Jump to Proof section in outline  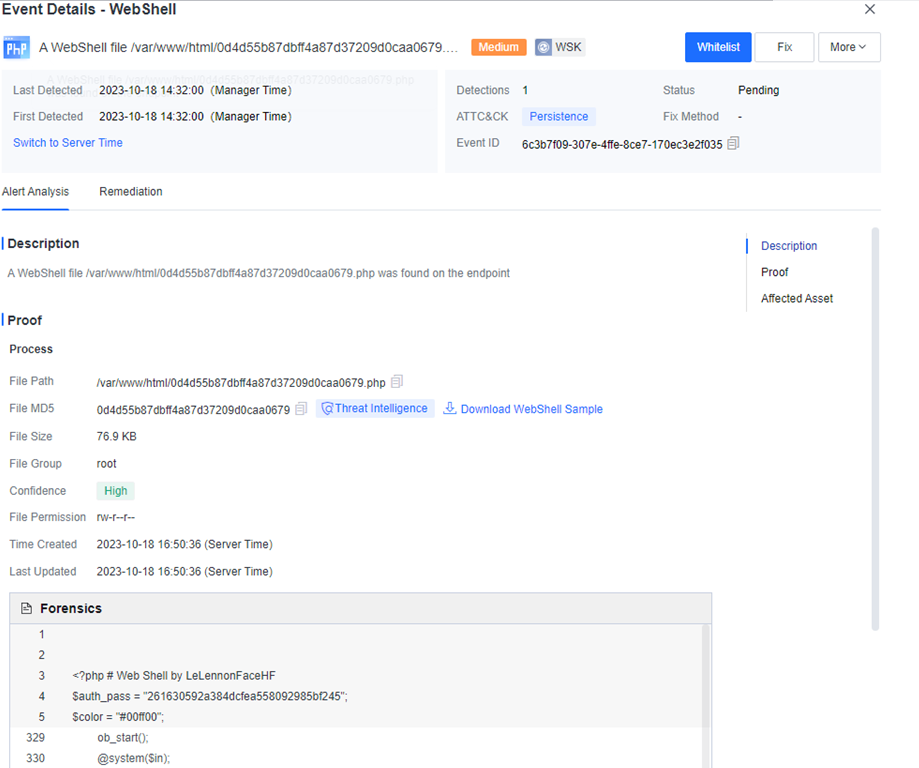(x=774, y=272)
